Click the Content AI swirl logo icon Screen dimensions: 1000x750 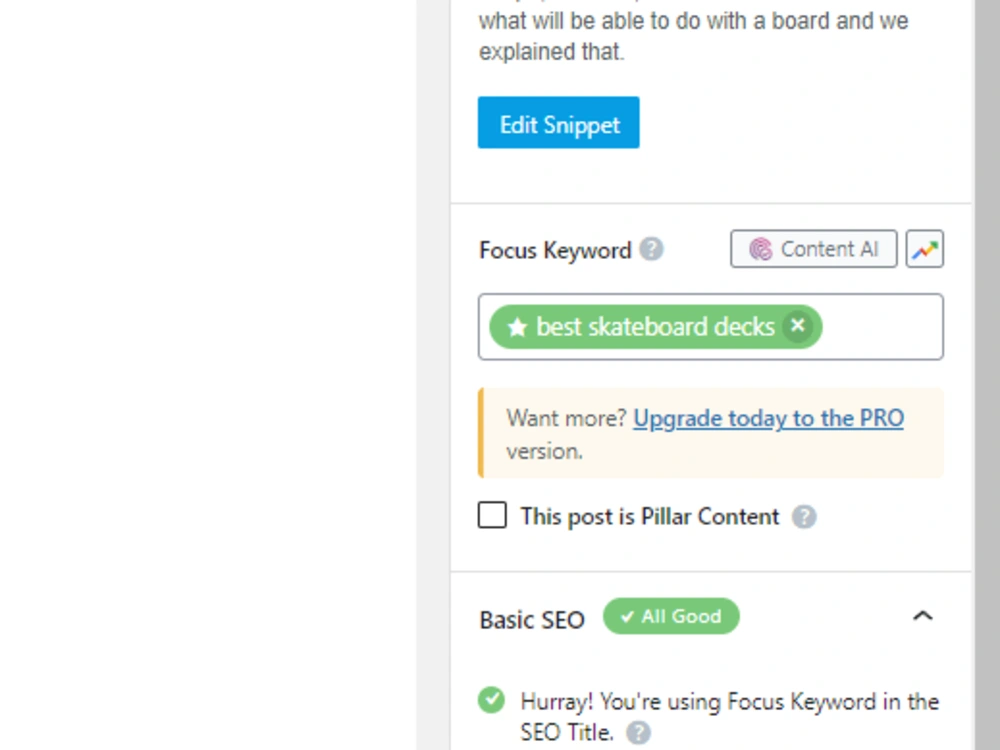[760, 249]
